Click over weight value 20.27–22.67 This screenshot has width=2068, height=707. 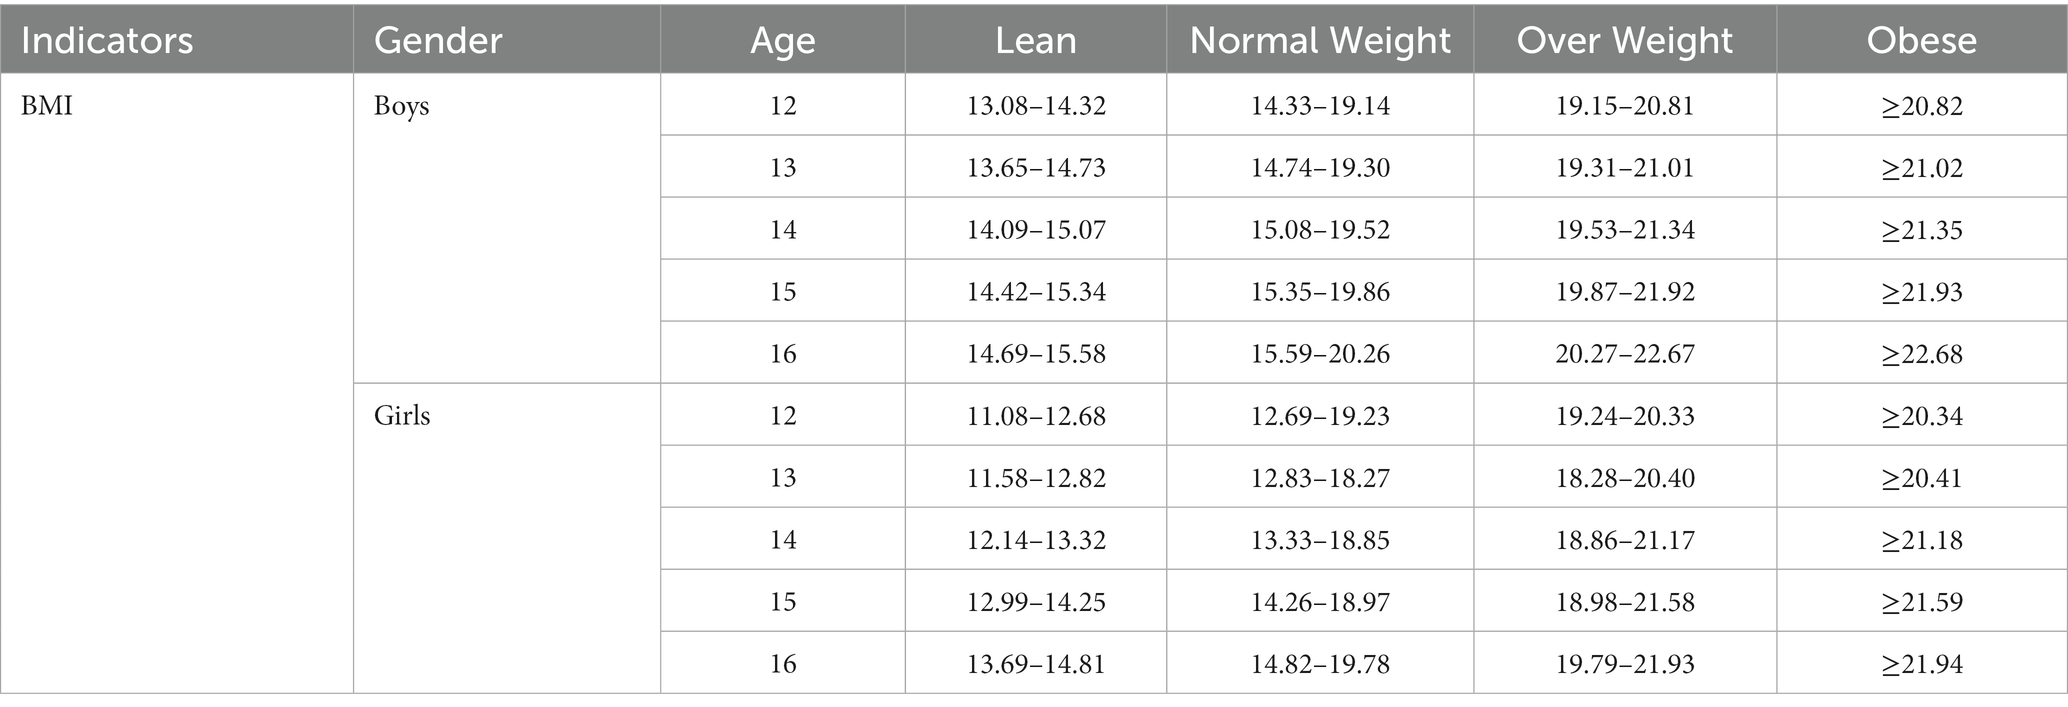click(x=1625, y=354)
